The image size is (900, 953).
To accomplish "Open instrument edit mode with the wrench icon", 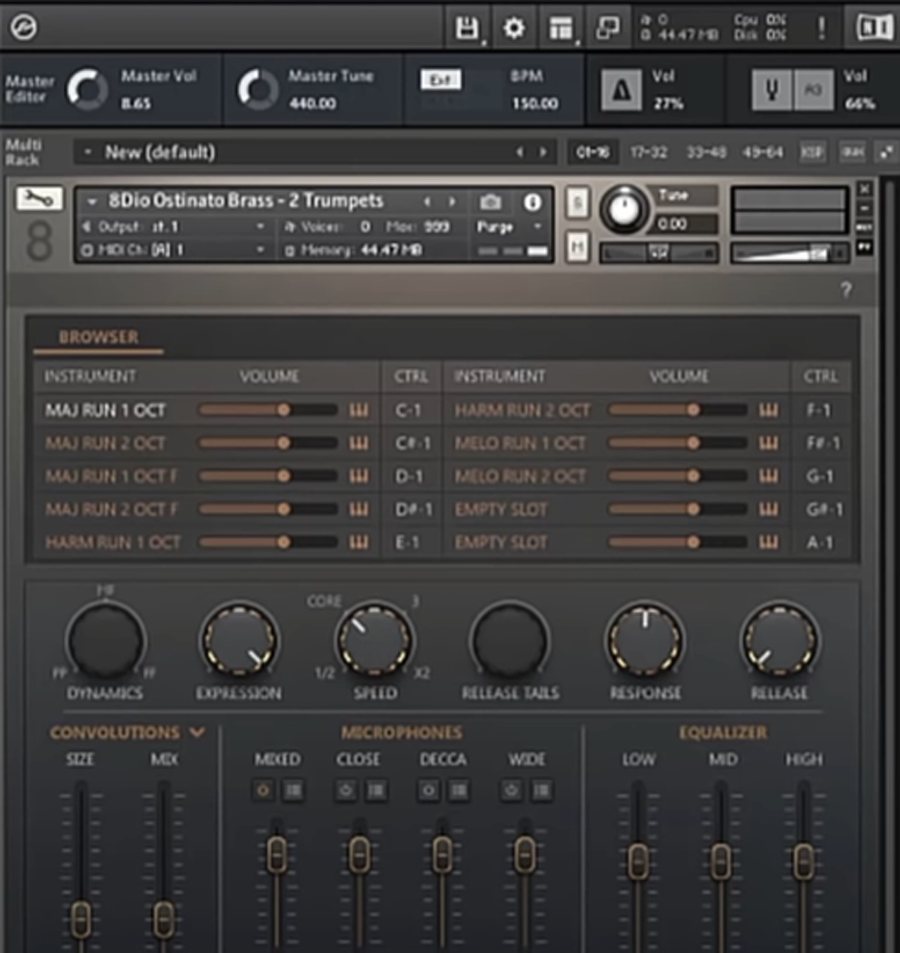I will point(40,199).
